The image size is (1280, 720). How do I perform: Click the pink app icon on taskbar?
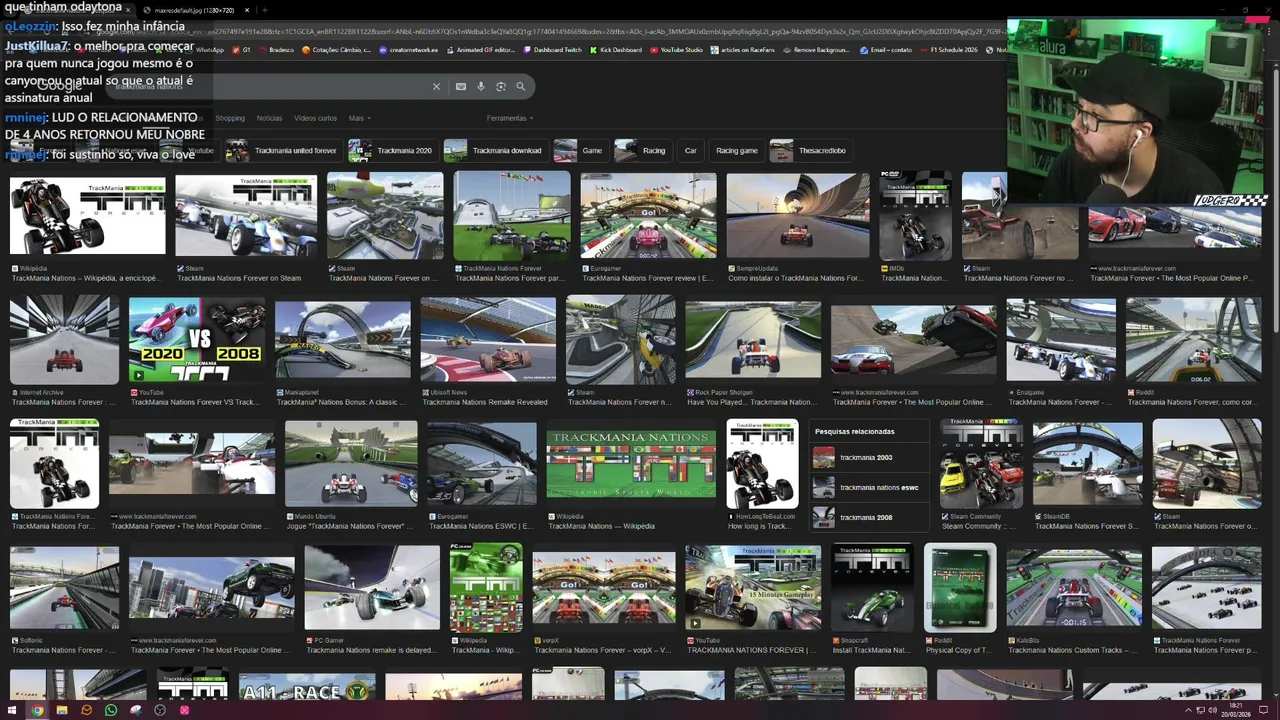(x=184, y=710)
